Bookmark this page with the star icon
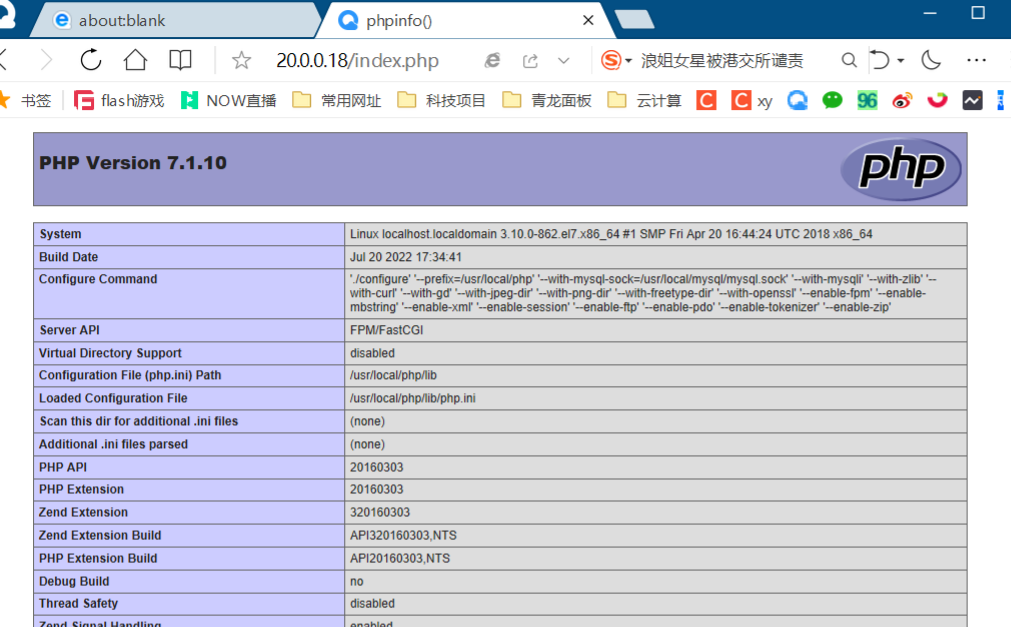This screenshot has width=1011, height=627. coord(241,61)
